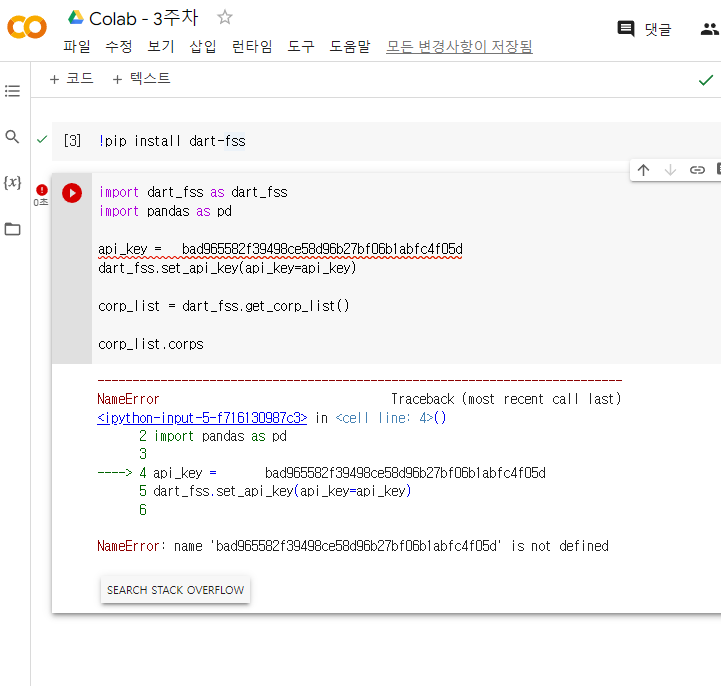Image resolution: width=721 pixels, height=686 pixels.
Task: Open the Colab home logo
Action: 27,27
